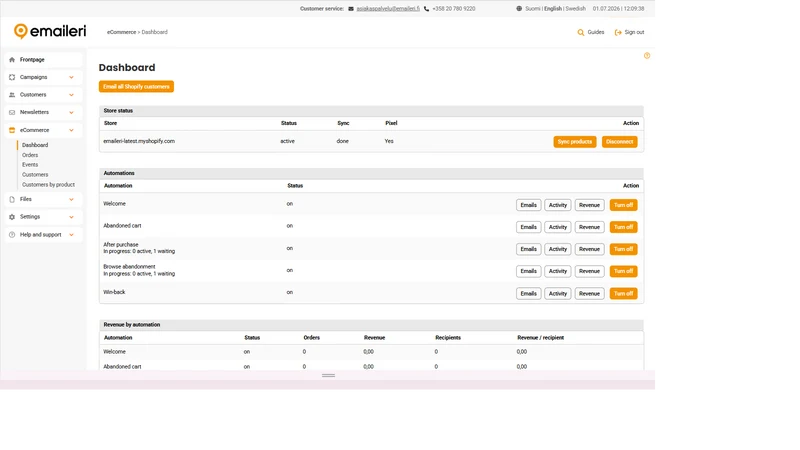
Task: Expand the Campaigns menu chevron
Action: point(71,78)
